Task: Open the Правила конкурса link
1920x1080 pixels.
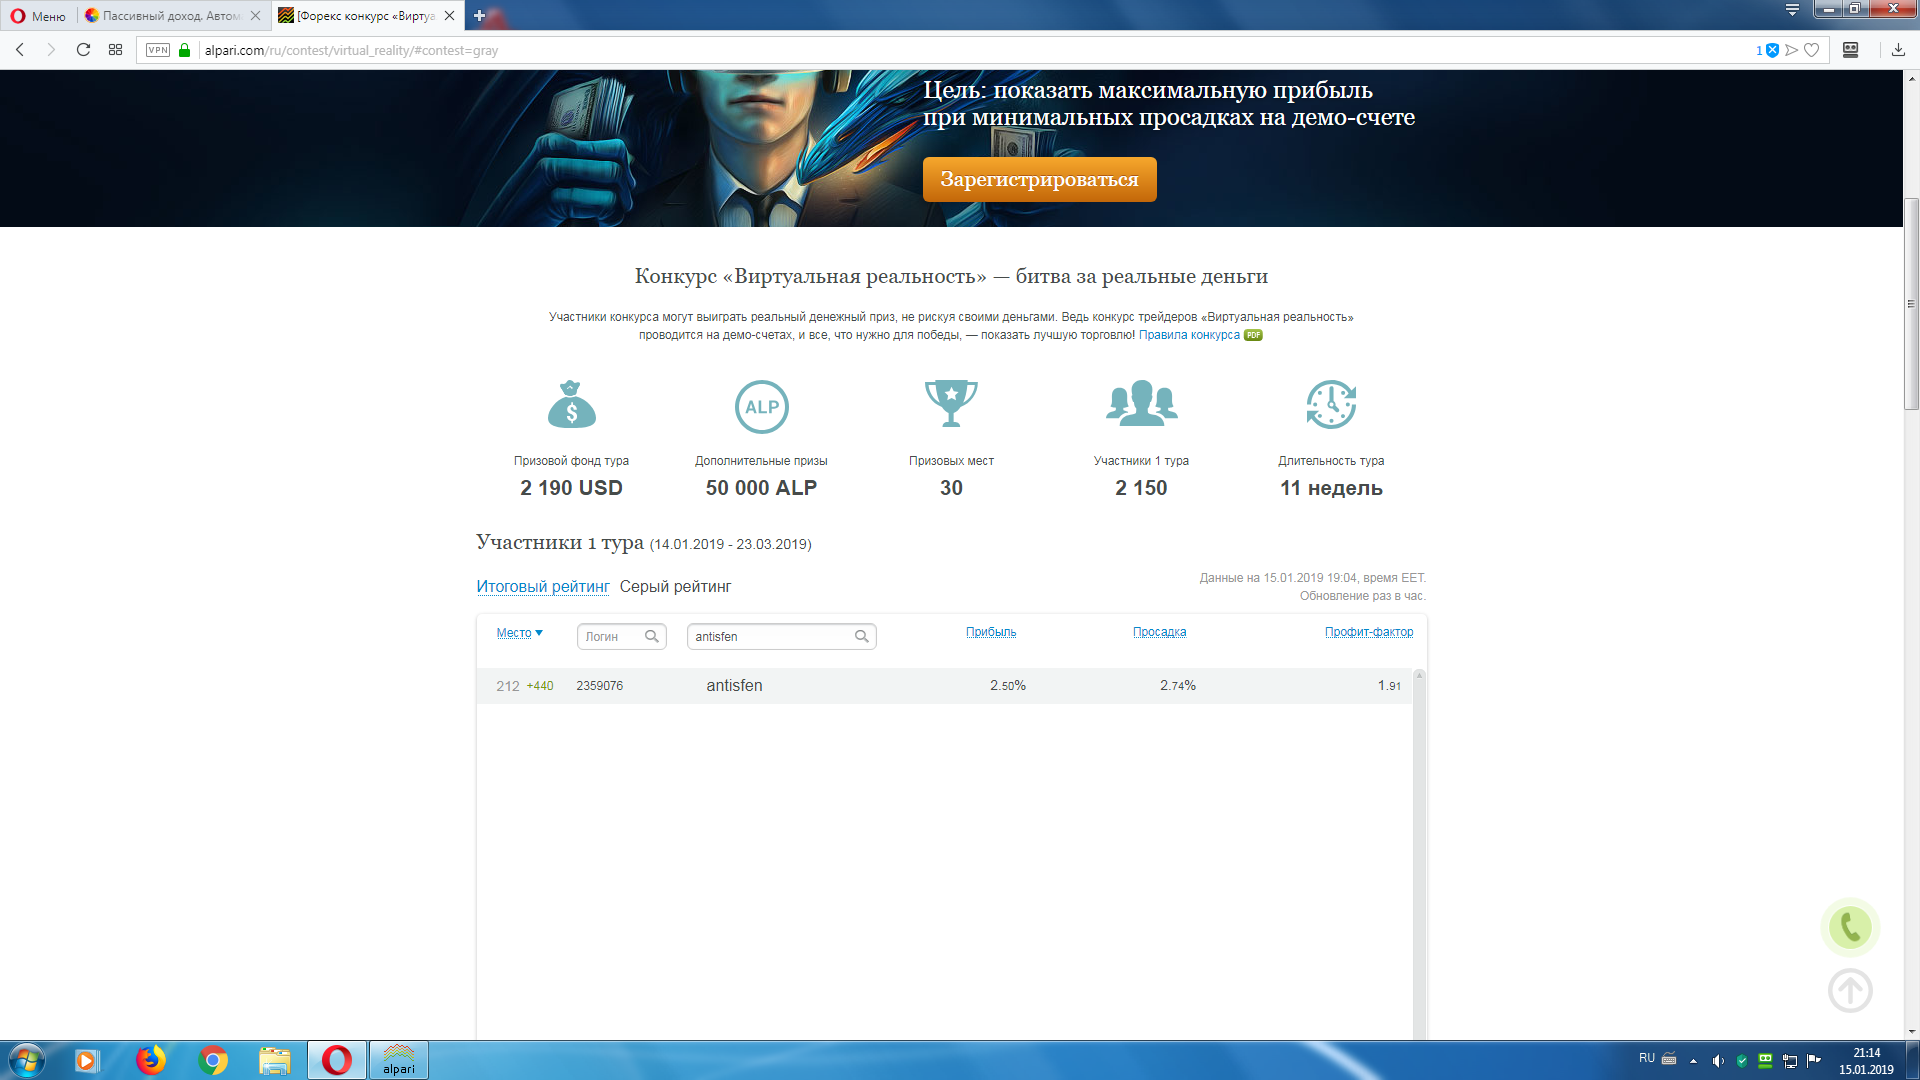Action: pos(1189,335)
